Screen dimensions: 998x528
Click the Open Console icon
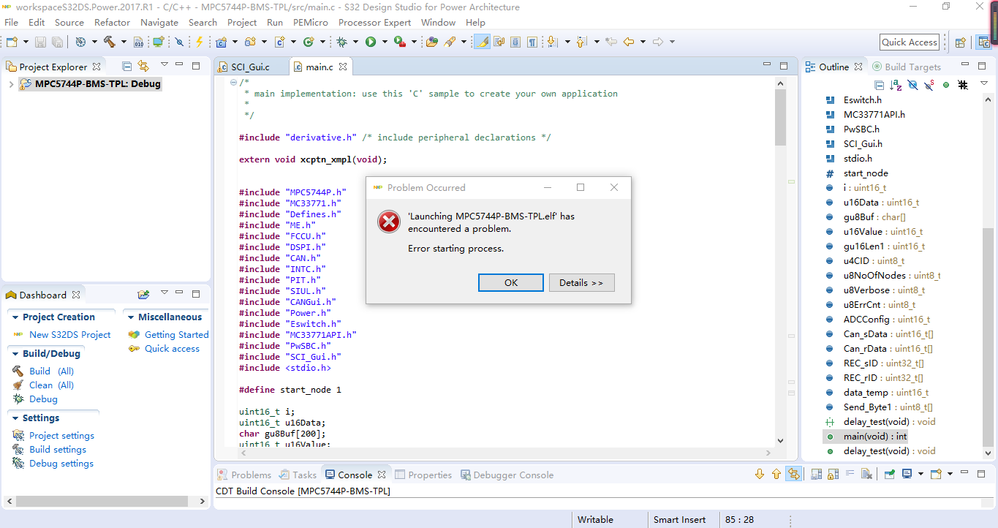click(936, 474)
